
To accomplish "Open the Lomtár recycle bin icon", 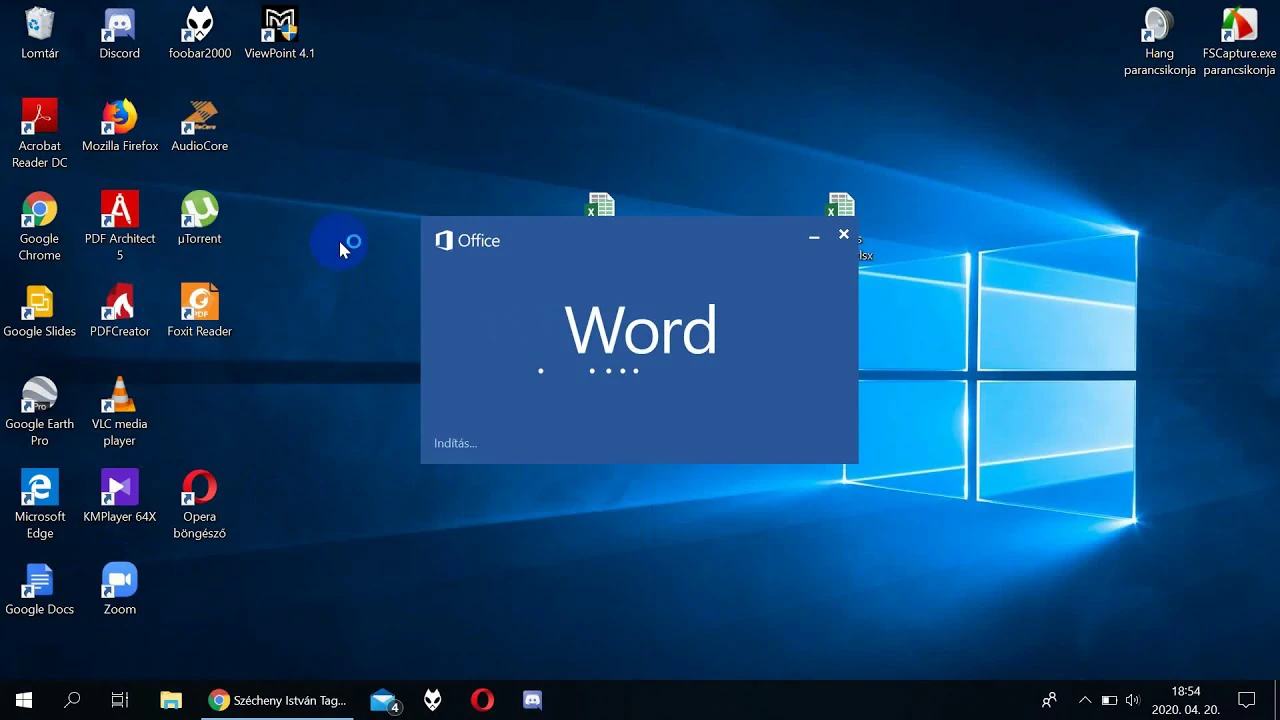I will click(x=39, y=34).
